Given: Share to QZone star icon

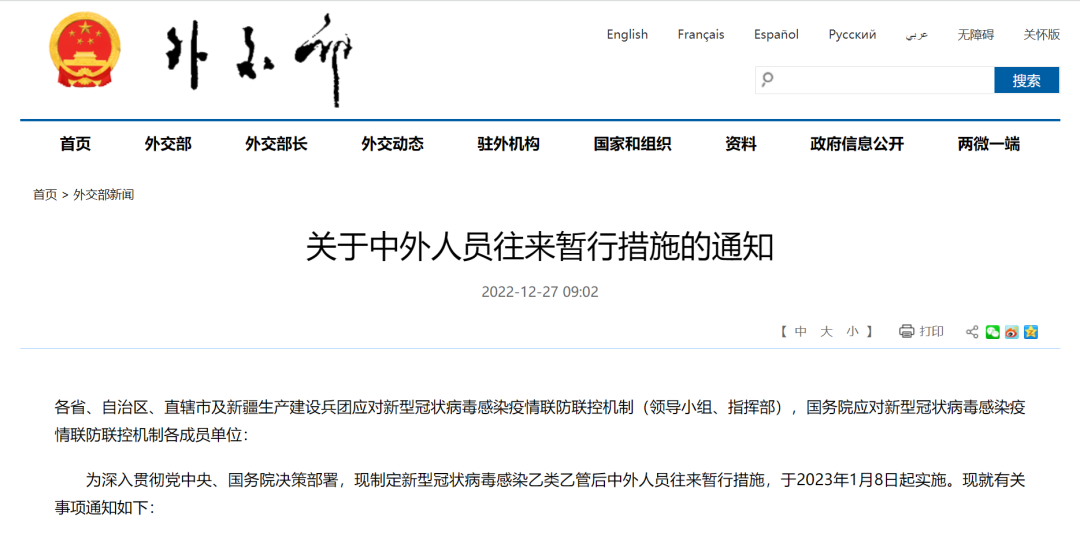Looking at the screenshot, I should tap(1030, 332).
